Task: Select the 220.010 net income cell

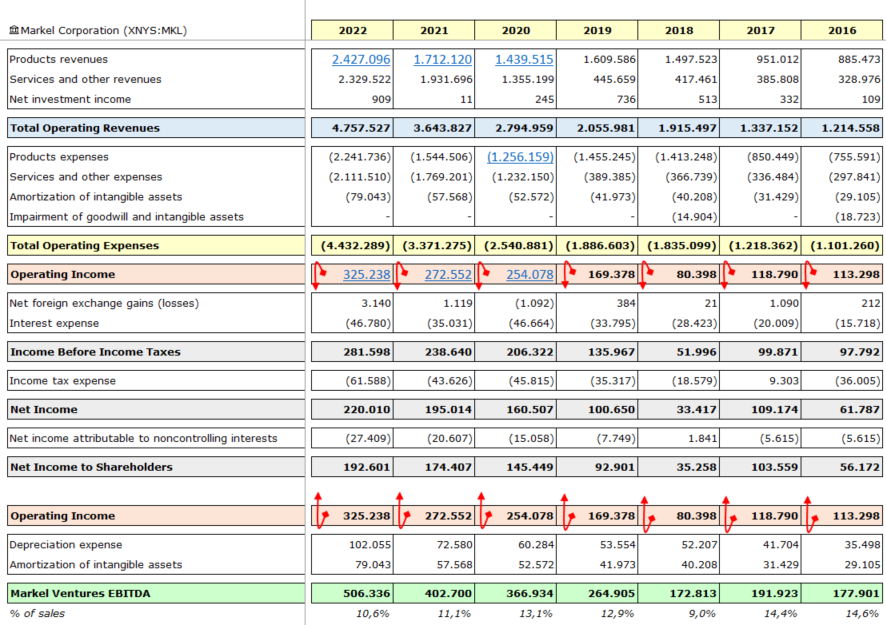Action: pos(353,409)
